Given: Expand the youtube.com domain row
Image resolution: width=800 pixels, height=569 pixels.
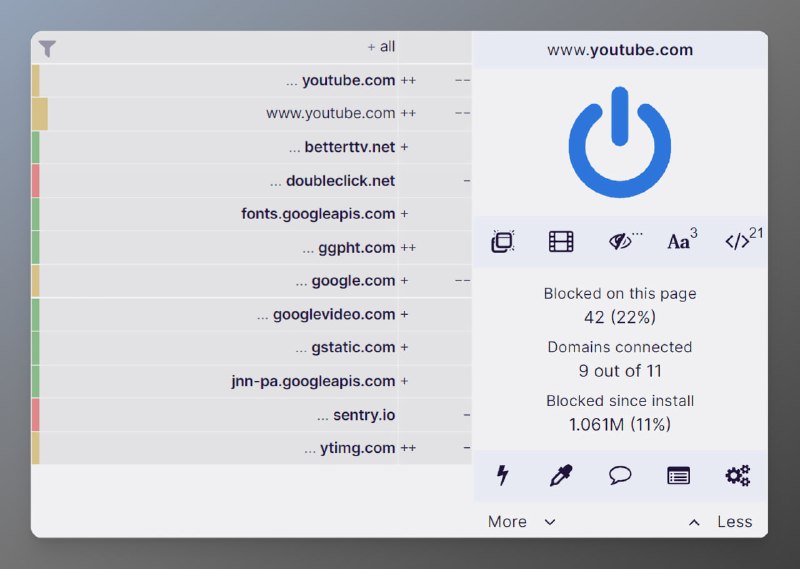Looking at the screenshot, I should click(342, 80).
